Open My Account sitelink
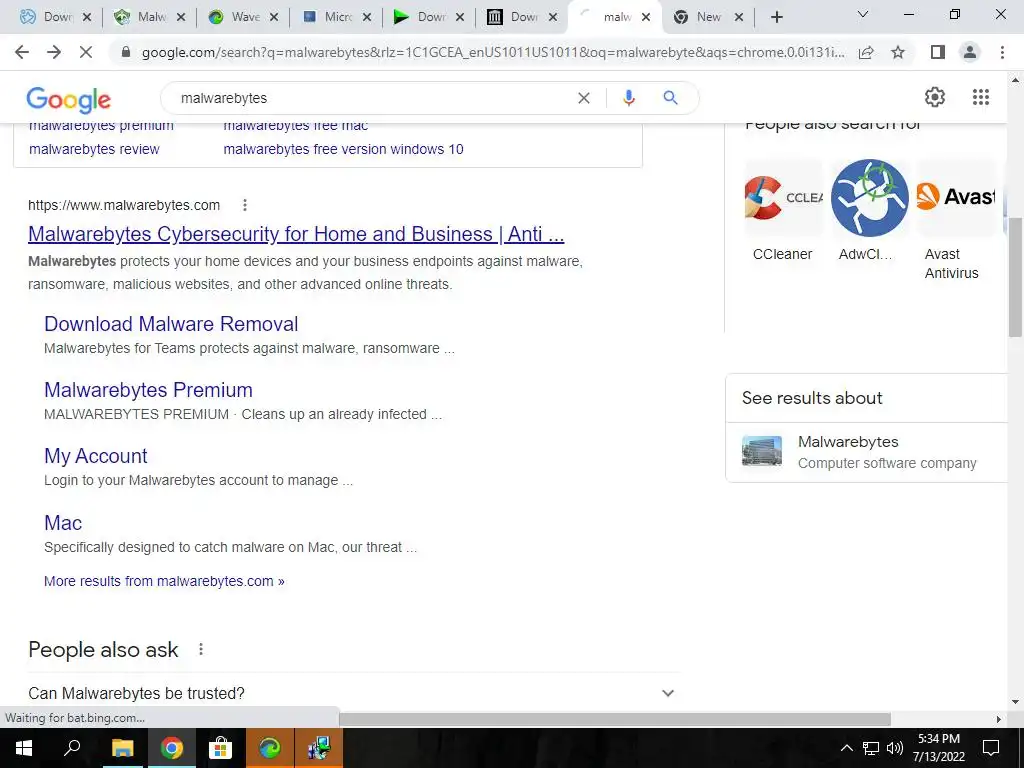Screen dimensions: 1024x768 pos(96,456)
